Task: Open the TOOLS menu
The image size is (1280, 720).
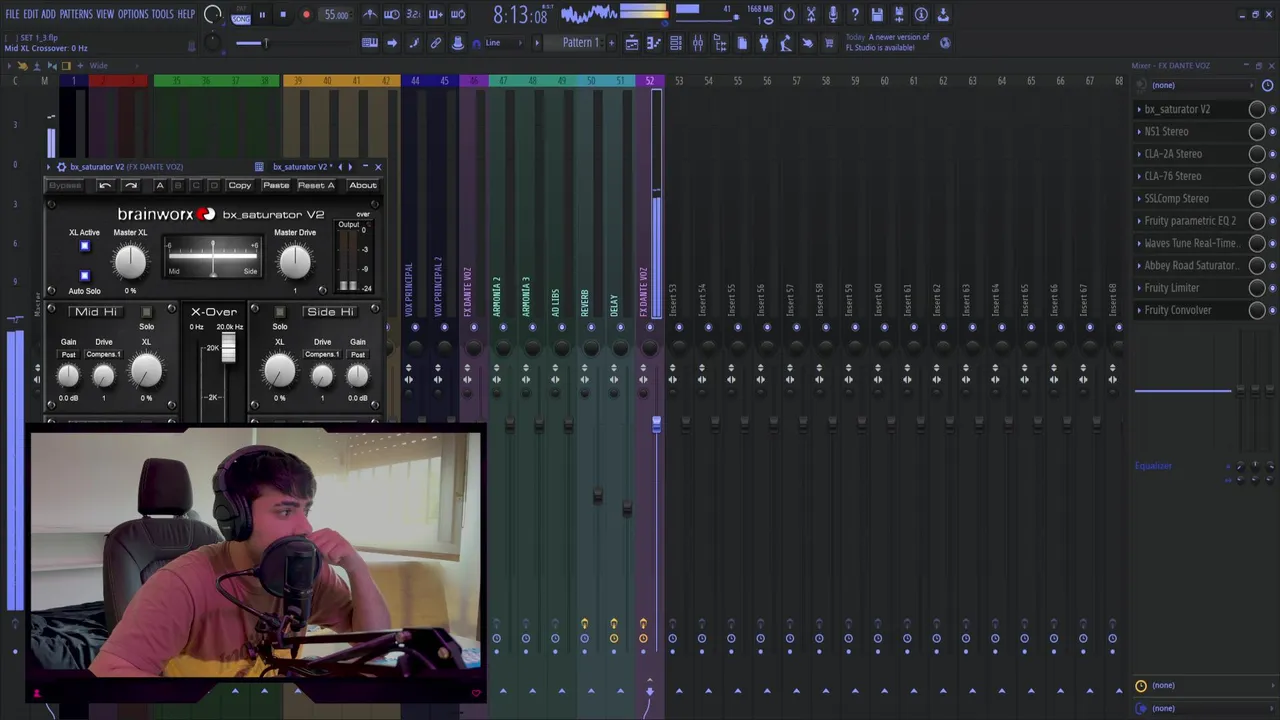Action: coord(163,14)
